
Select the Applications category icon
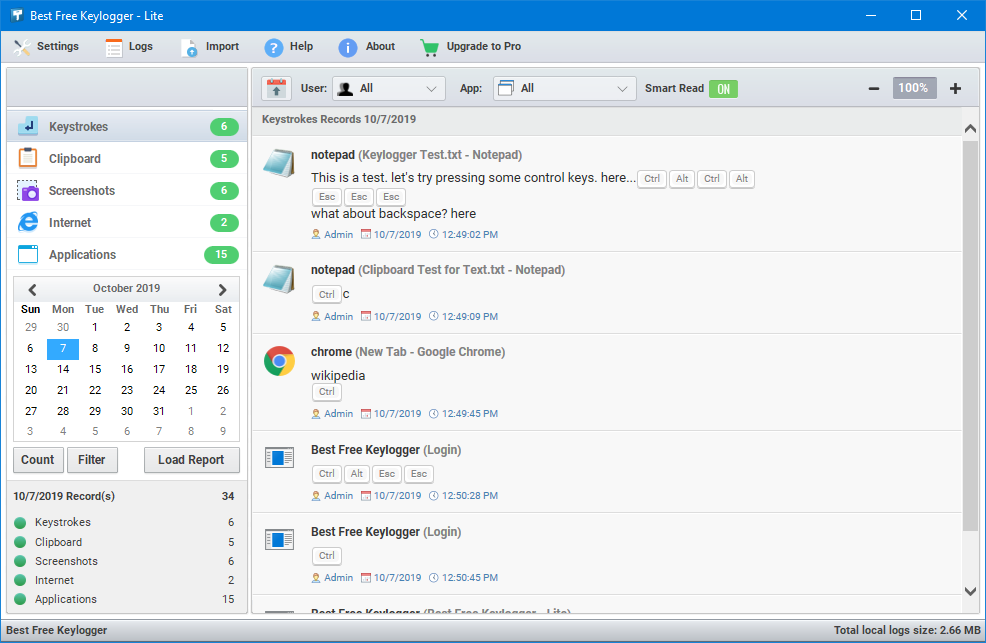pyautogui.click(x=29, y=254)
